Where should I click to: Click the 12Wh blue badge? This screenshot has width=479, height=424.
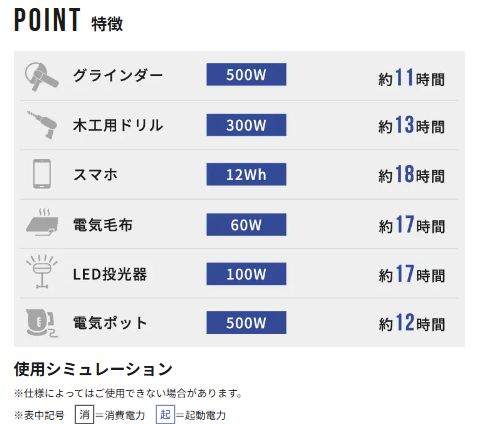(246, 174)
